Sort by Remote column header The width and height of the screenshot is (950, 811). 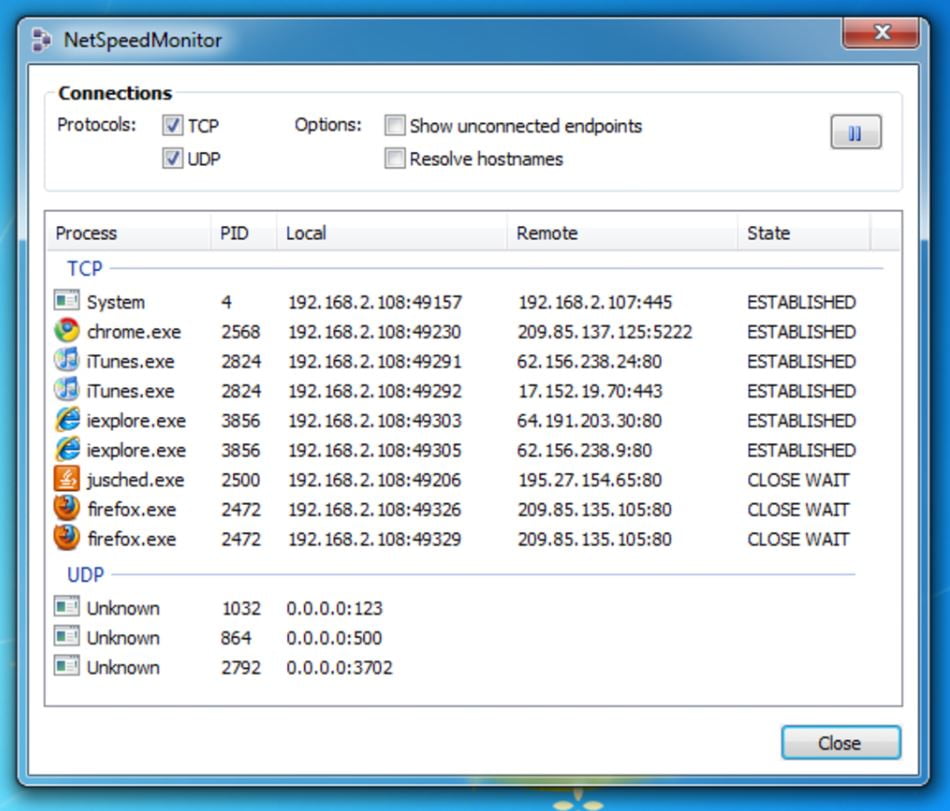[x=622, y=233]
